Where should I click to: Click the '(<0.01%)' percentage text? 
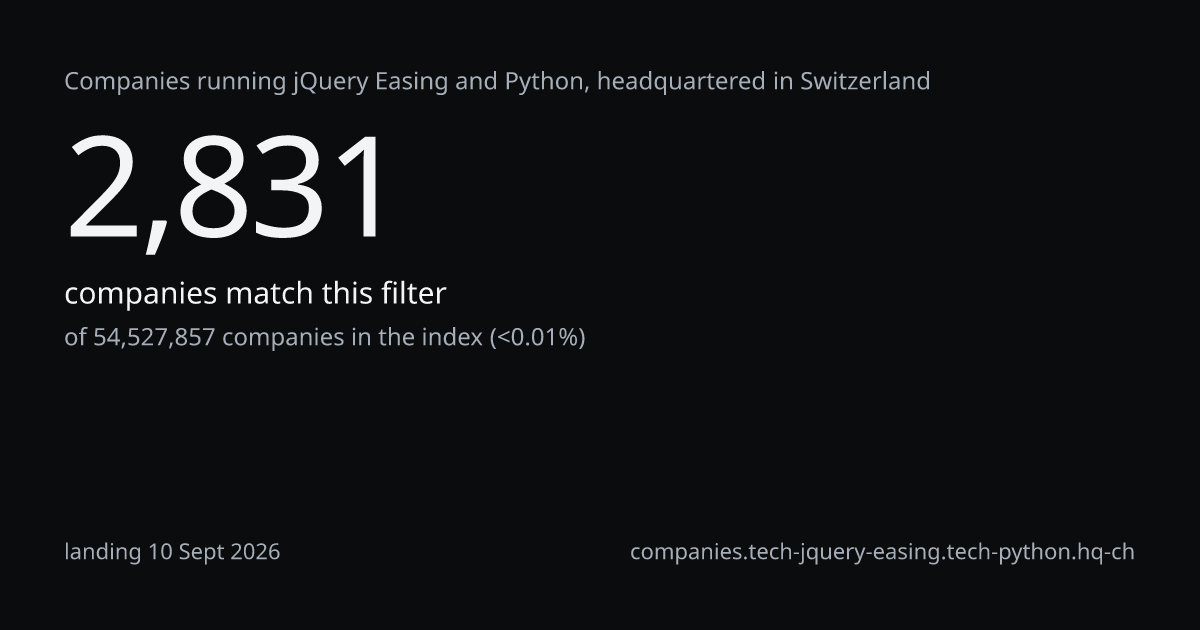point(537,338)
